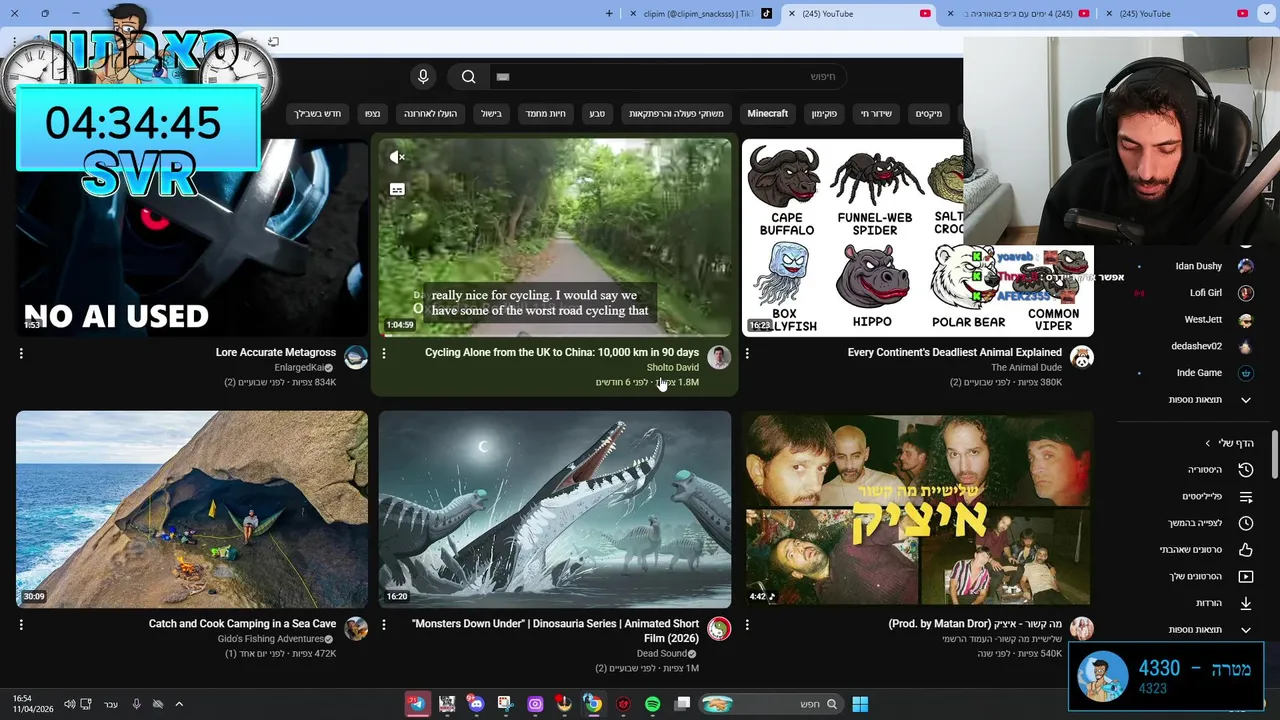
Task: Select the 'חדש בשבילך' filter chip
Action: pyautogui.click(x=317, y=114)
